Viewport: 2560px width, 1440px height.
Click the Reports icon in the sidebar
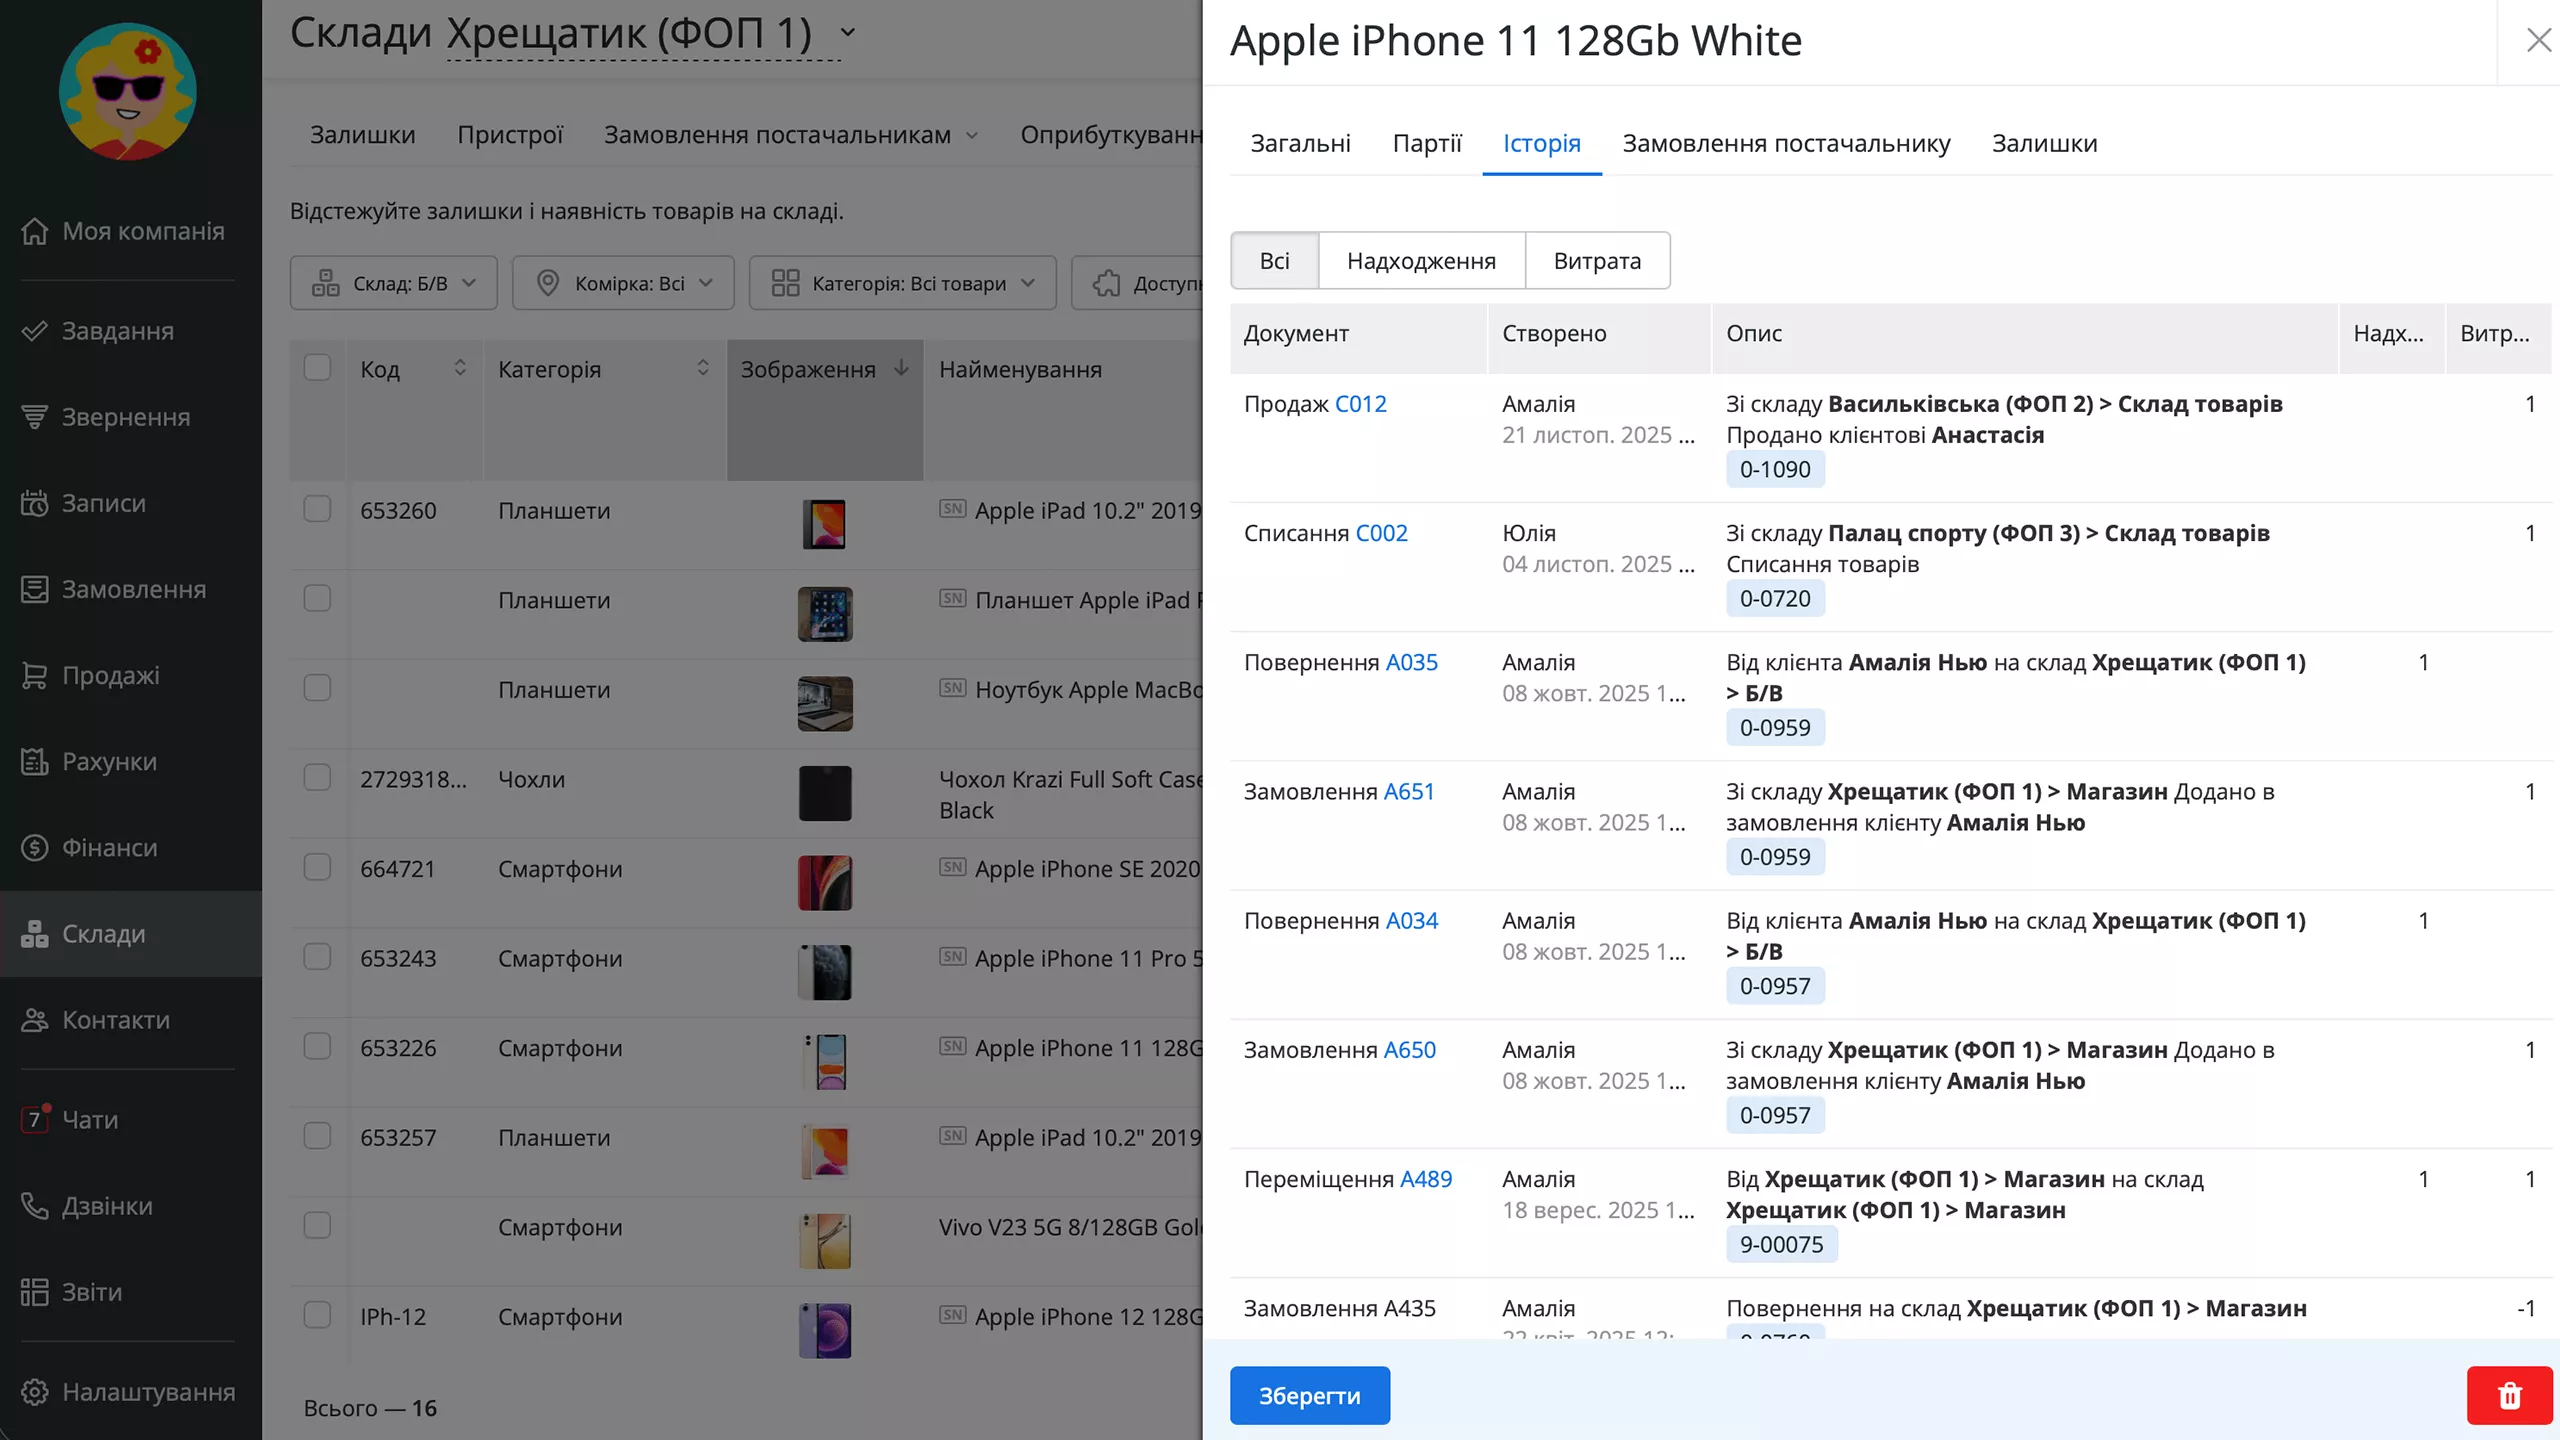click(35, 1292)
